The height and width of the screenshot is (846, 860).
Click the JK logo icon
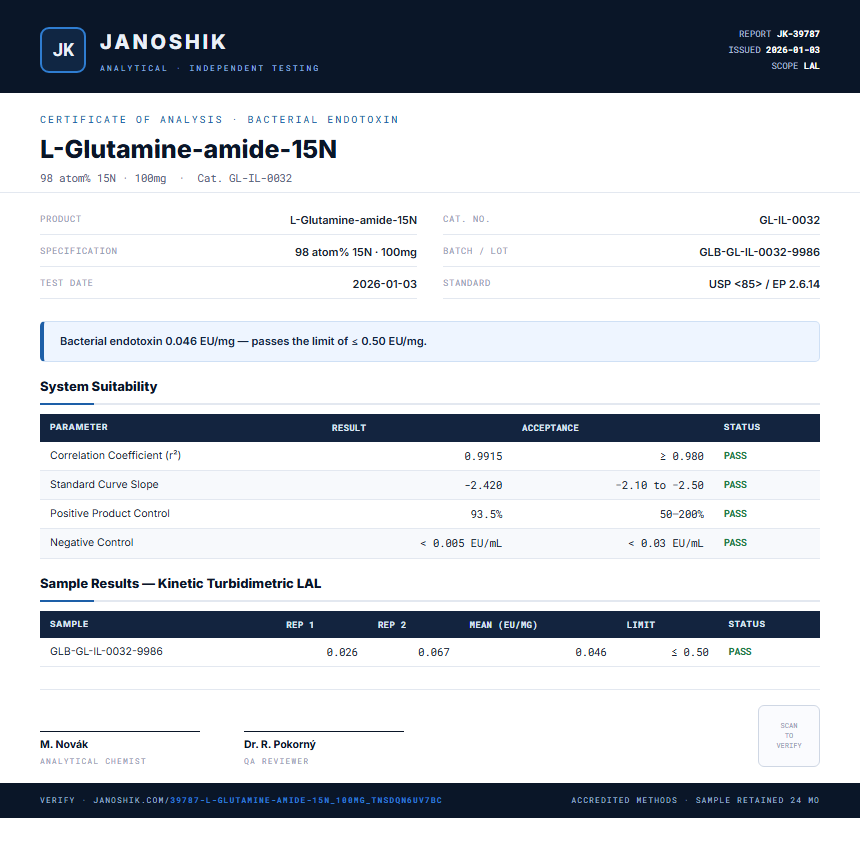click(63, 50)
